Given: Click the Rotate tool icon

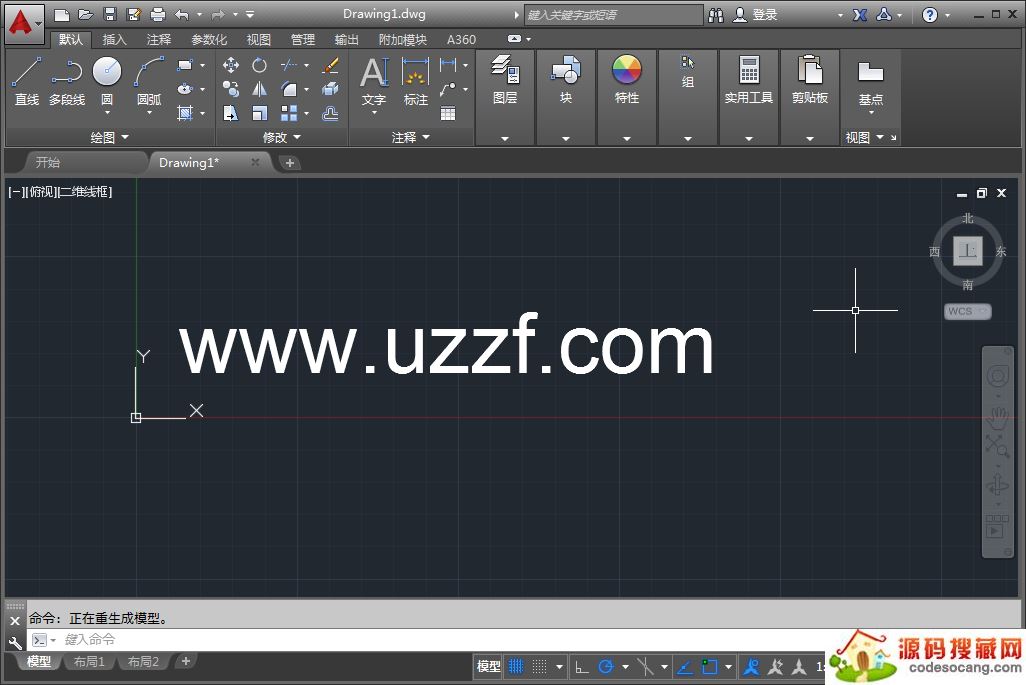Looking at the screenshot, I should tap(259, 65).
